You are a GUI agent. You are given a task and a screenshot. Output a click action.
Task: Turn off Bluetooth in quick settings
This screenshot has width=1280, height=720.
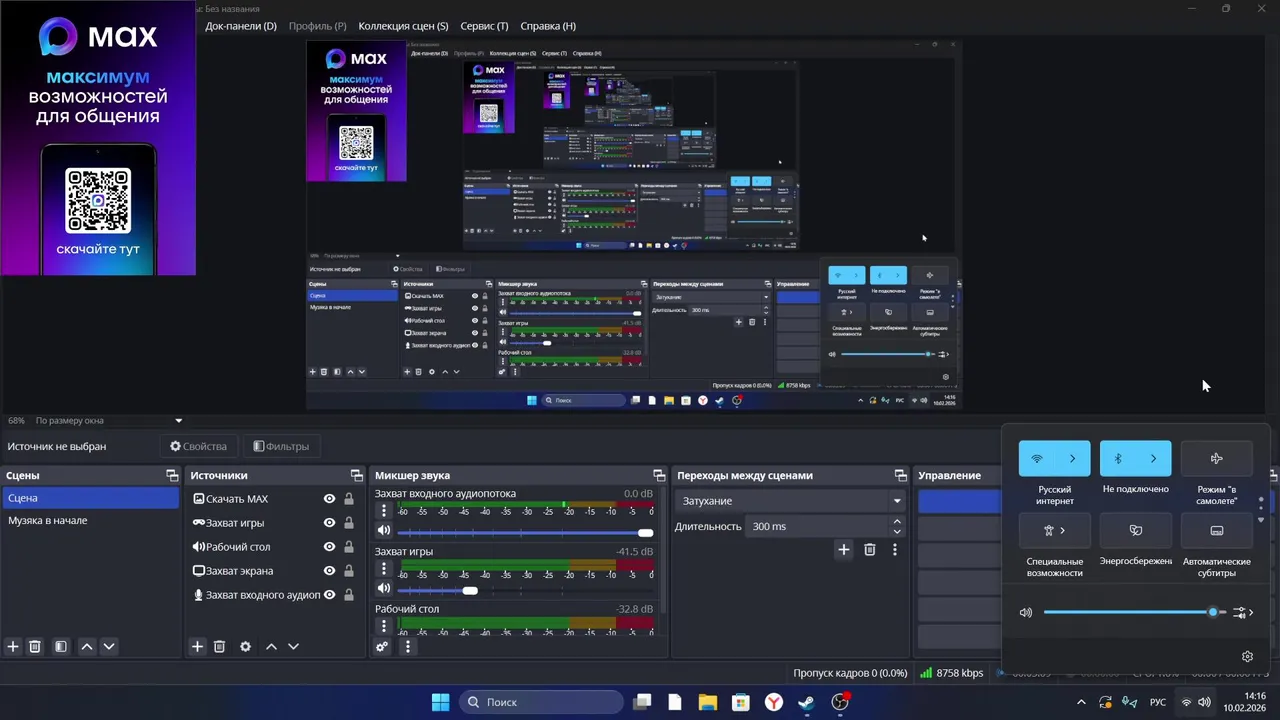[x=1118, y=459]
